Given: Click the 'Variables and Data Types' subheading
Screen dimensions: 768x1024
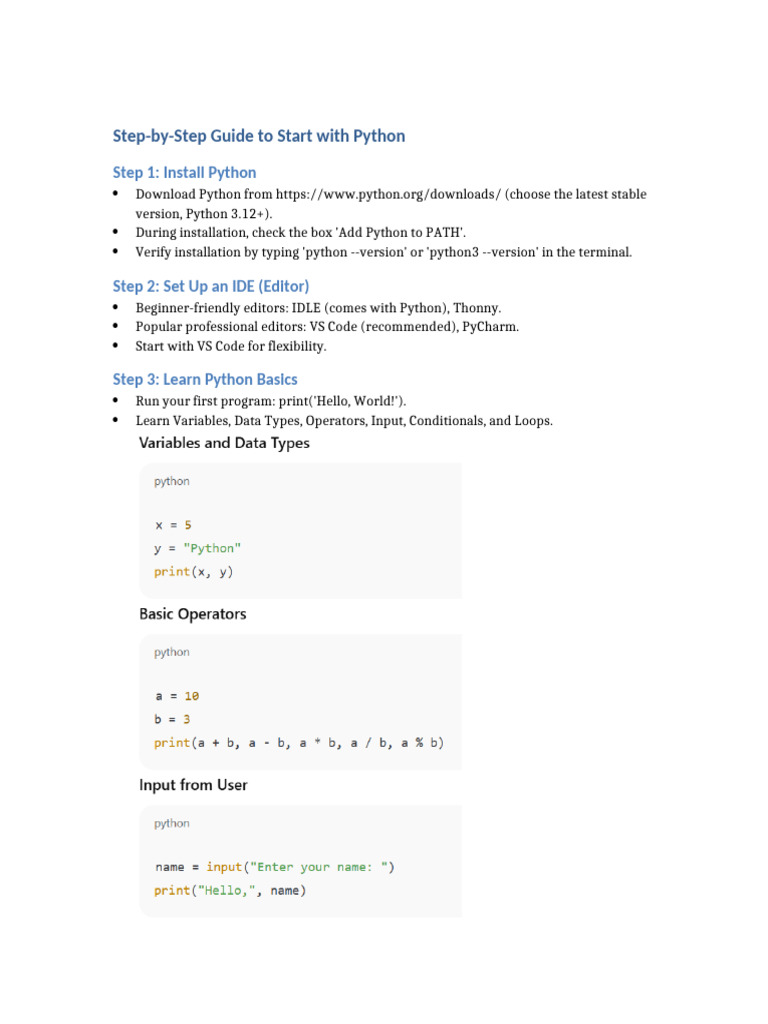Looking at the screenshot, I should pos(224,442).
